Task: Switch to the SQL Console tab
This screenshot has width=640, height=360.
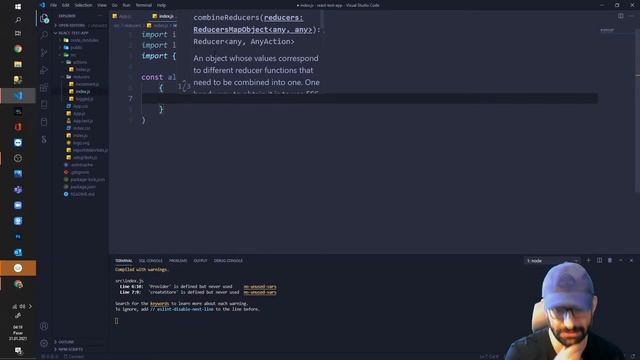Action: click(x=151, y=260)
